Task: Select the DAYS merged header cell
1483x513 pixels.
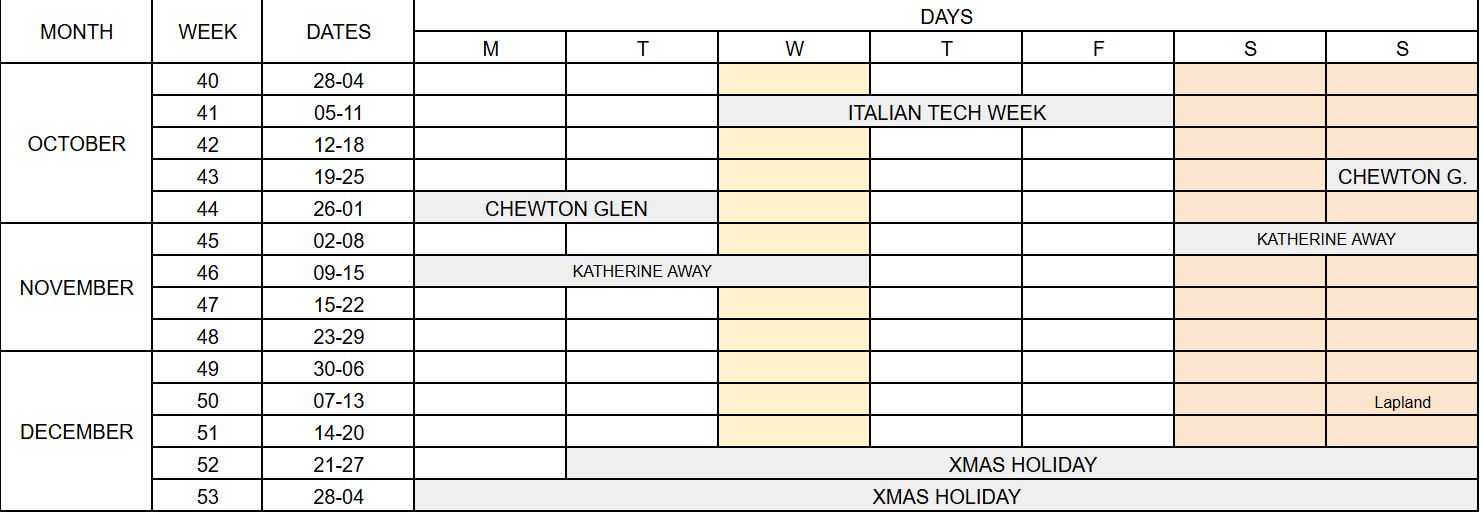Action: (946, 16)
